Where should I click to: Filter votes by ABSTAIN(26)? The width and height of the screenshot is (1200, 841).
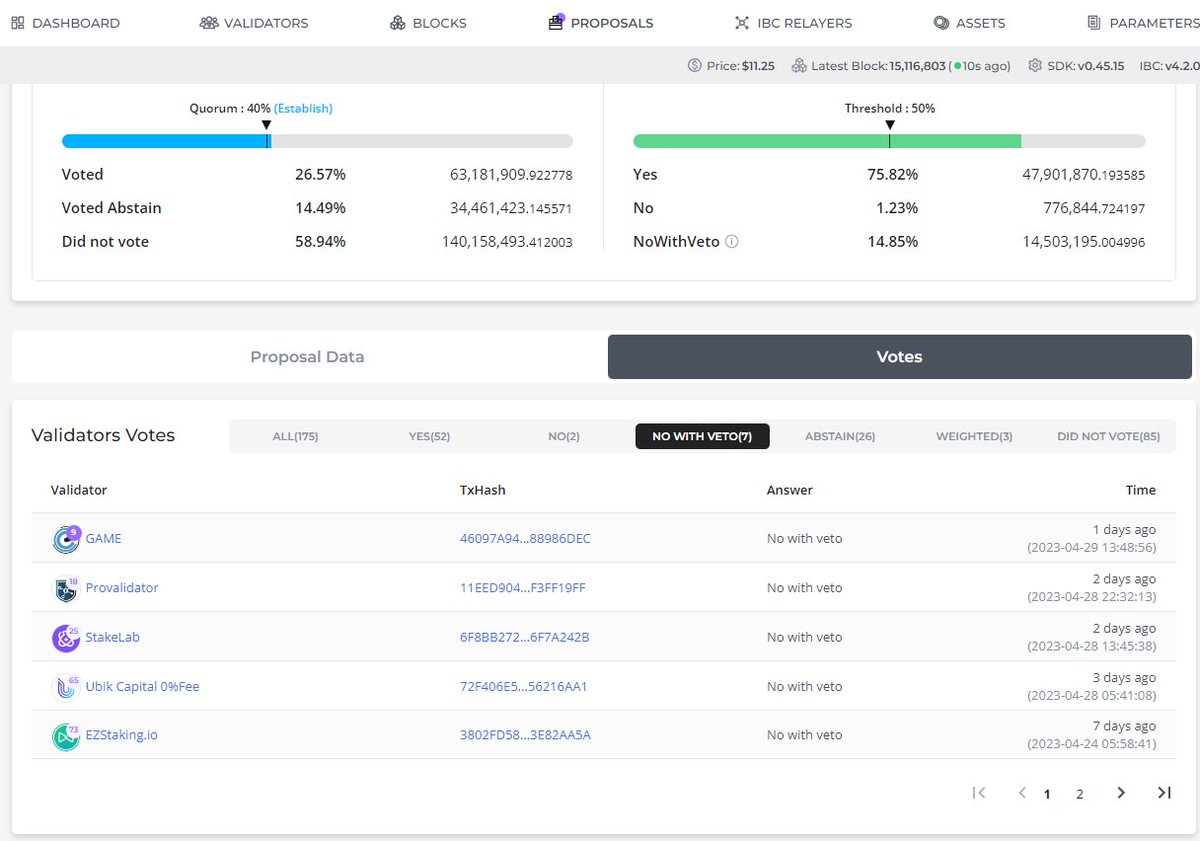pos(840,436)
